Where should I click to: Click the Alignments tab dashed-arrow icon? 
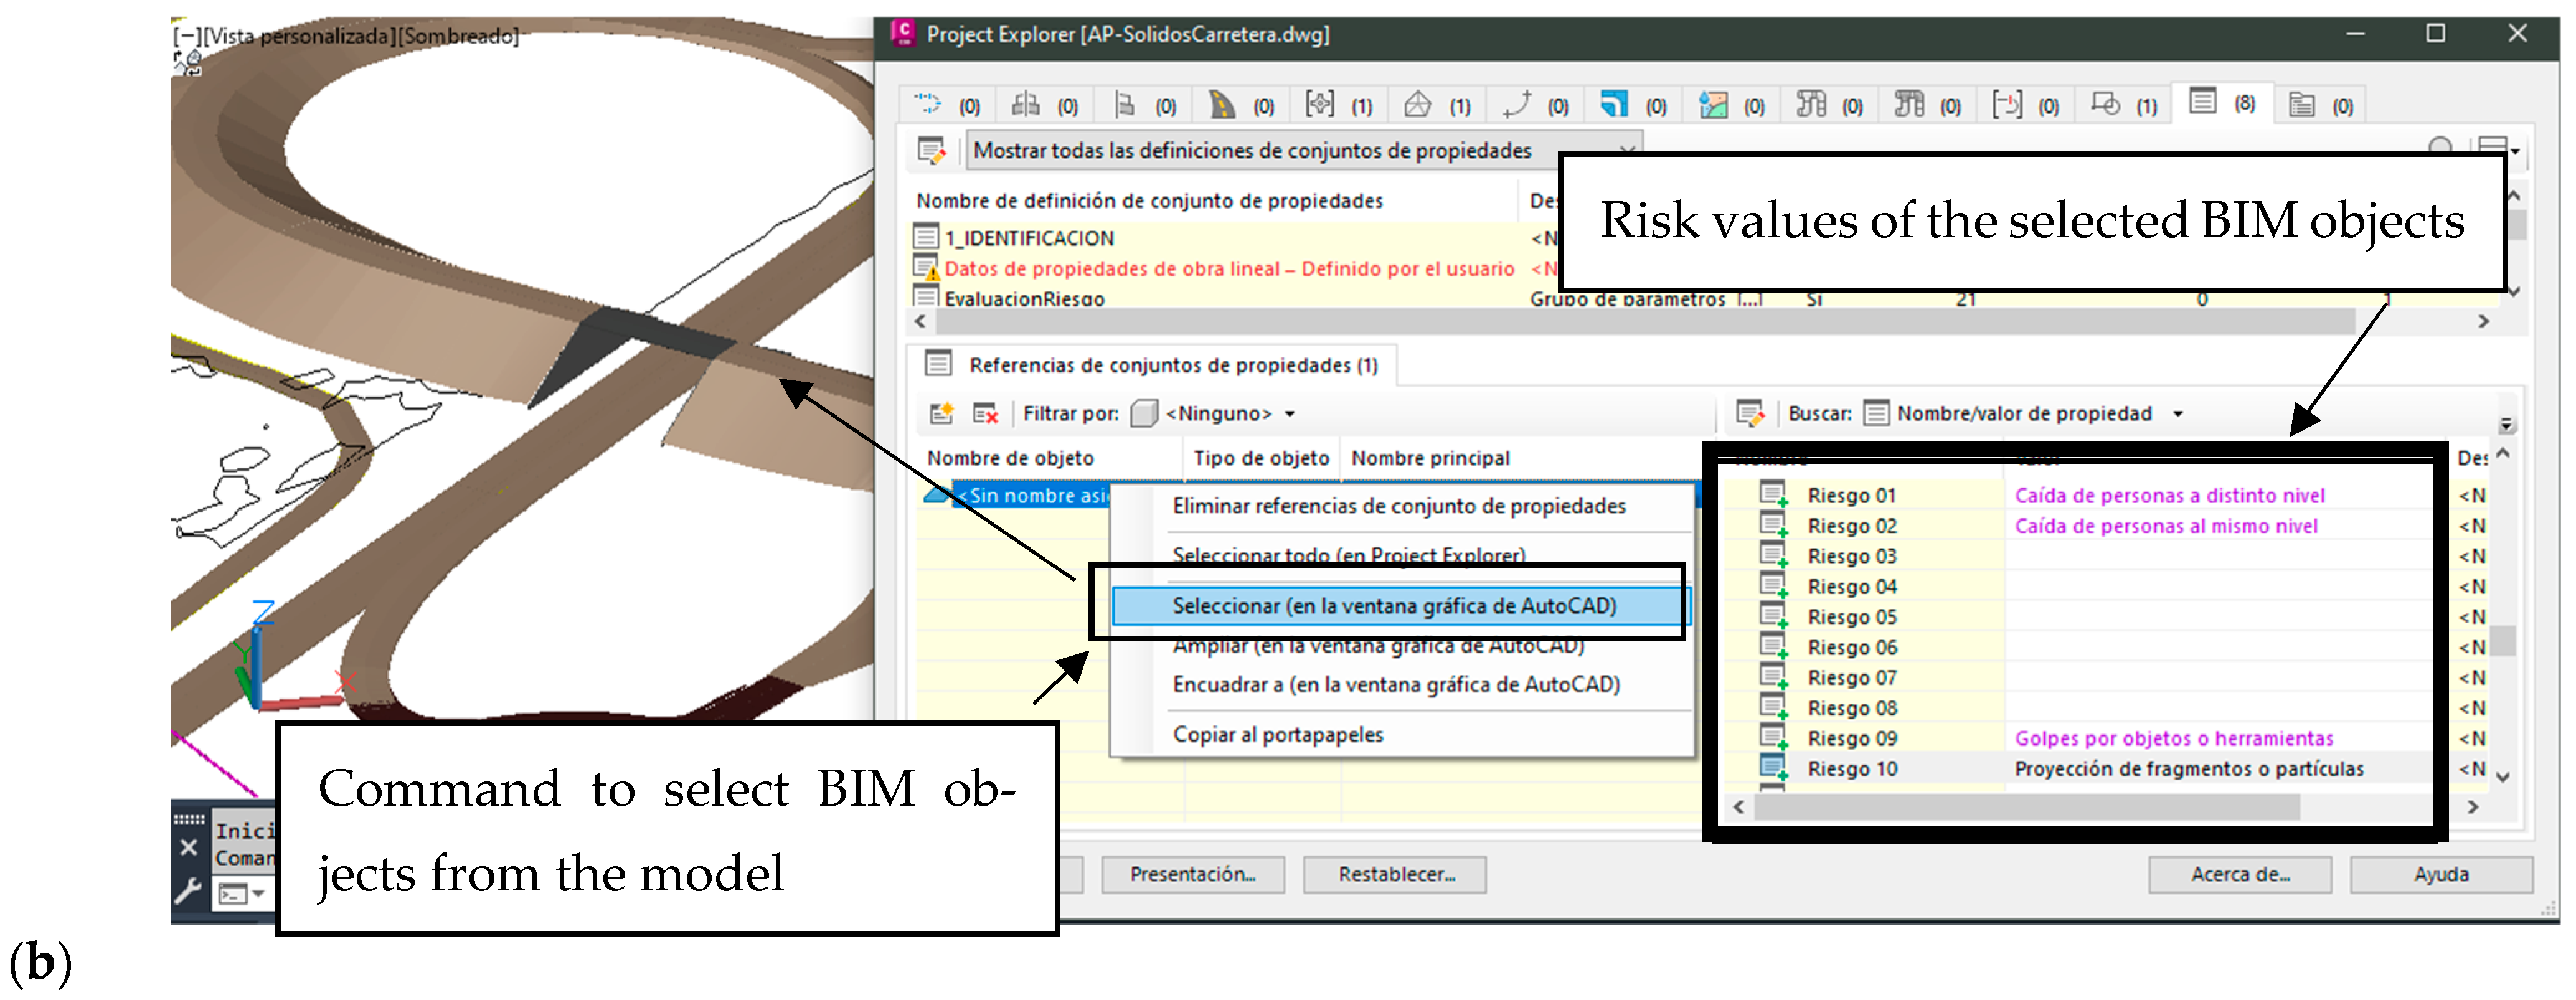(927, 104)
